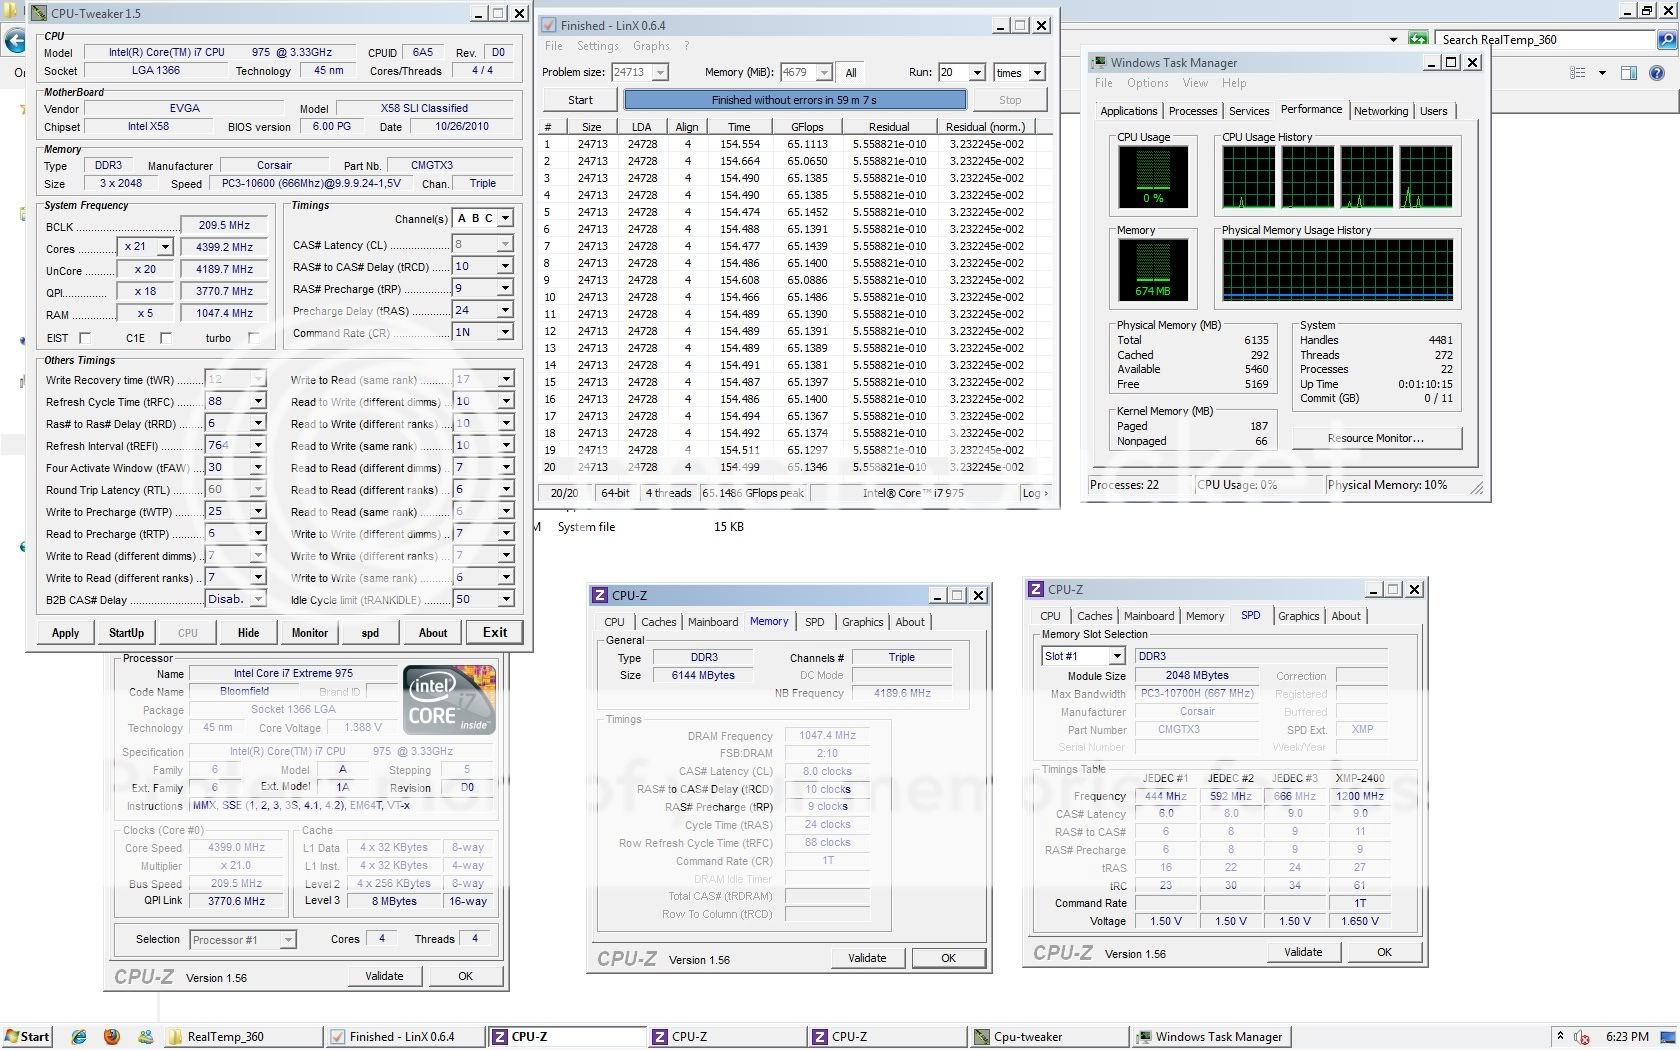This screenshot has width=1680, height=1050.
Task: Click the LinX finished progress bar
Action: tap(794, 100)
